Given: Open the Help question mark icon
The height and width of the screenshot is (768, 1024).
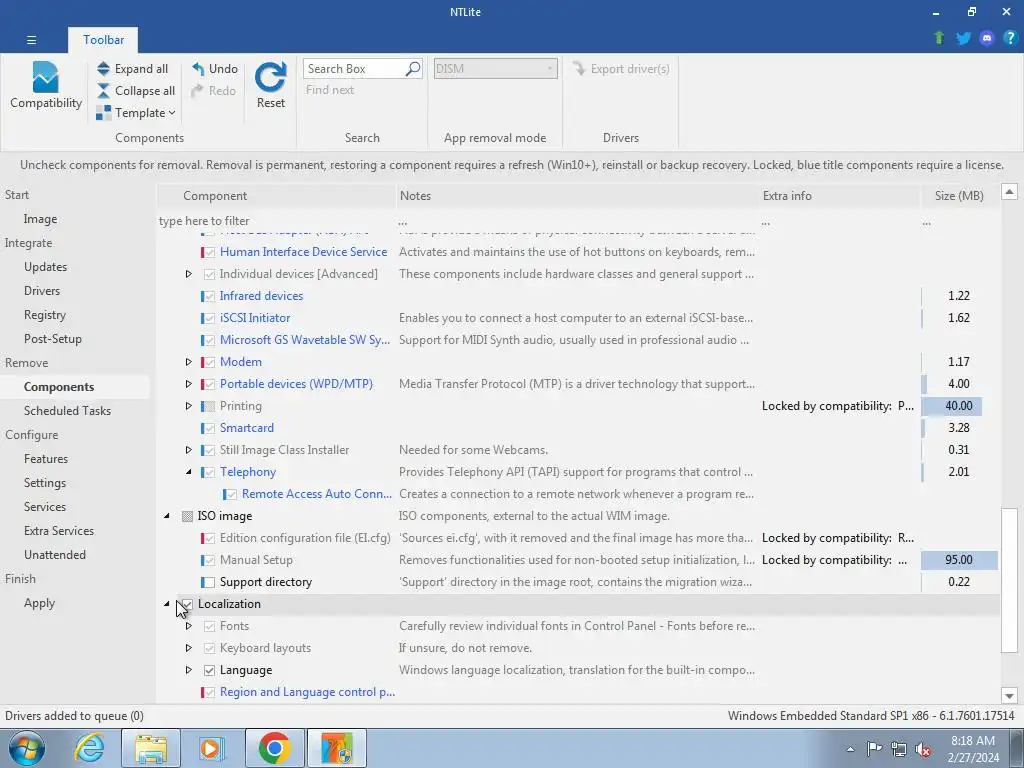Looking at the screenshot, I should (1010, 38).
